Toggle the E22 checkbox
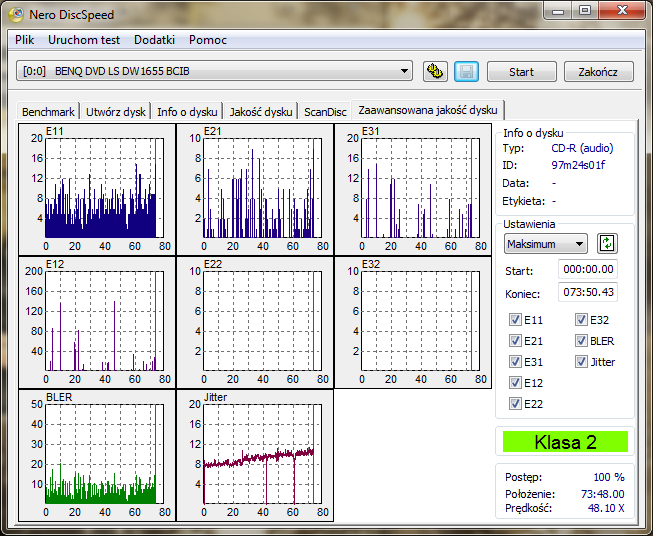Viewport: 653px width, 536px height. 515,404
